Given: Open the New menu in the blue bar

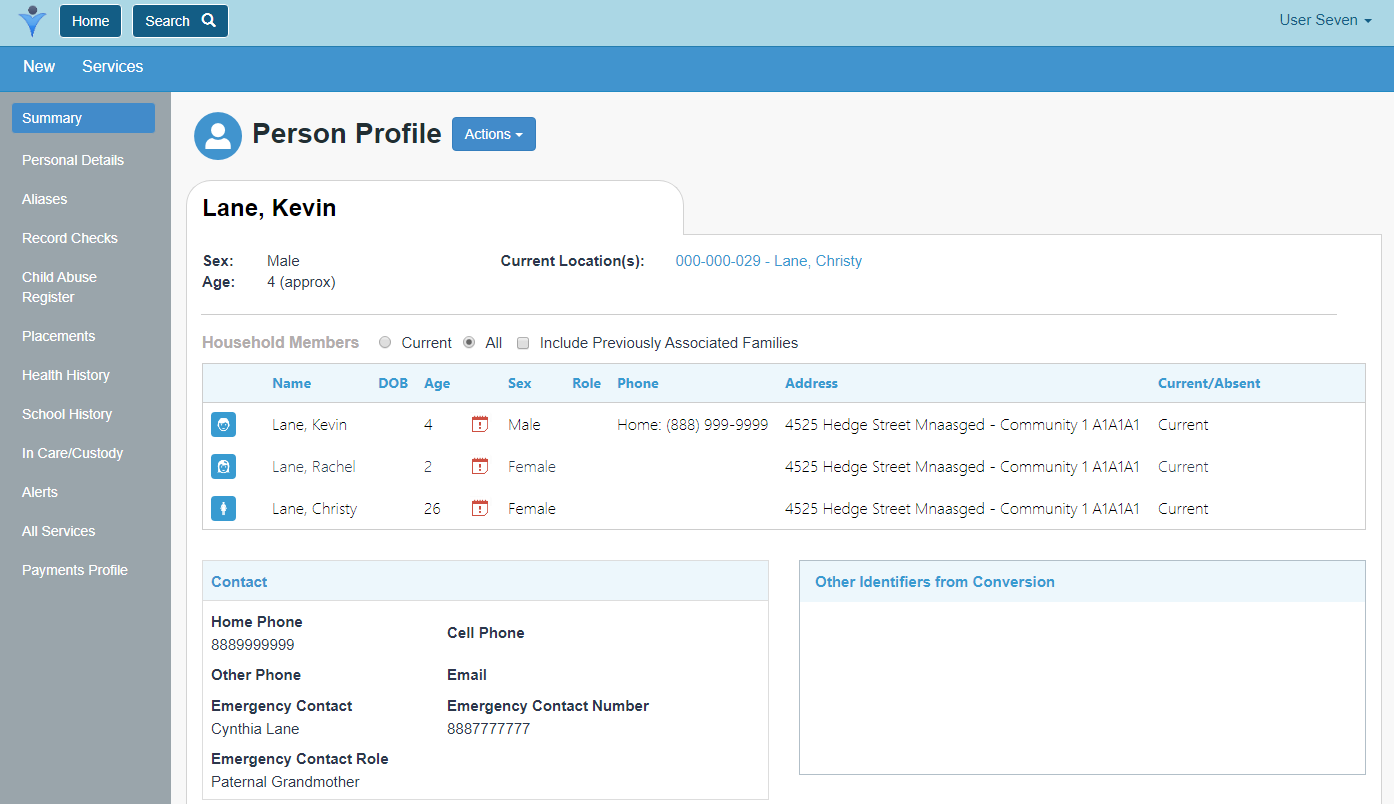Looking at the screenshot, I should point(39,67).
